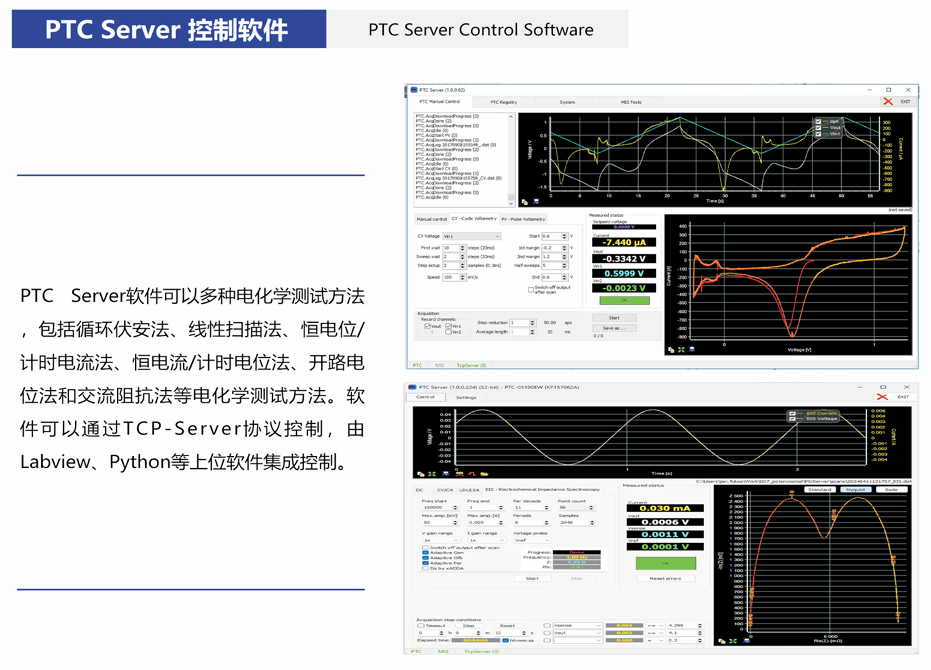Toggle the Vin1 trace checkbox in the graph legend
The height and width of the screenshot is (670, 931).
818,134
